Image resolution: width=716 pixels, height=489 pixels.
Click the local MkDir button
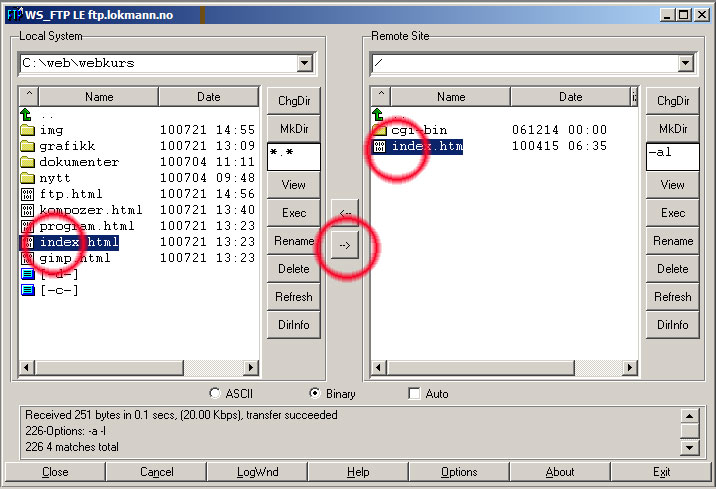pyautogui.click(x=293, y=129)
